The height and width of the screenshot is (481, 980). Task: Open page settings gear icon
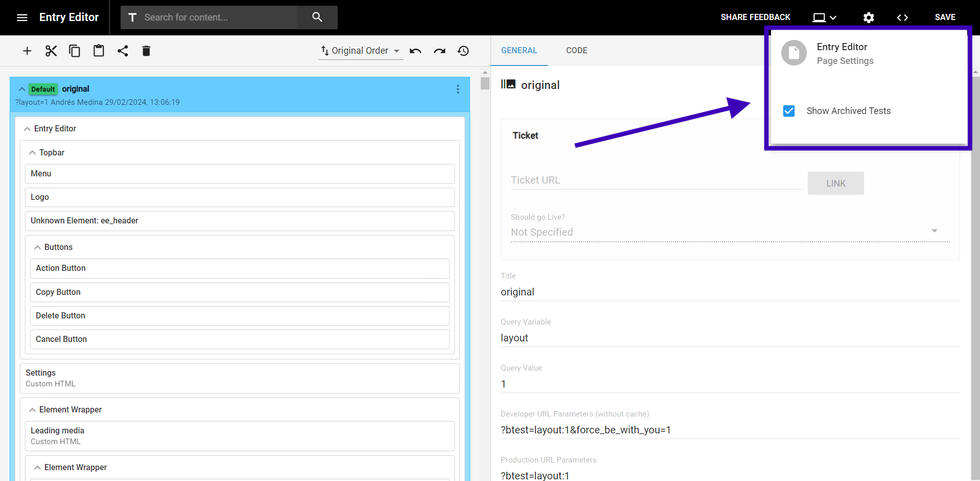click(868, 17)
